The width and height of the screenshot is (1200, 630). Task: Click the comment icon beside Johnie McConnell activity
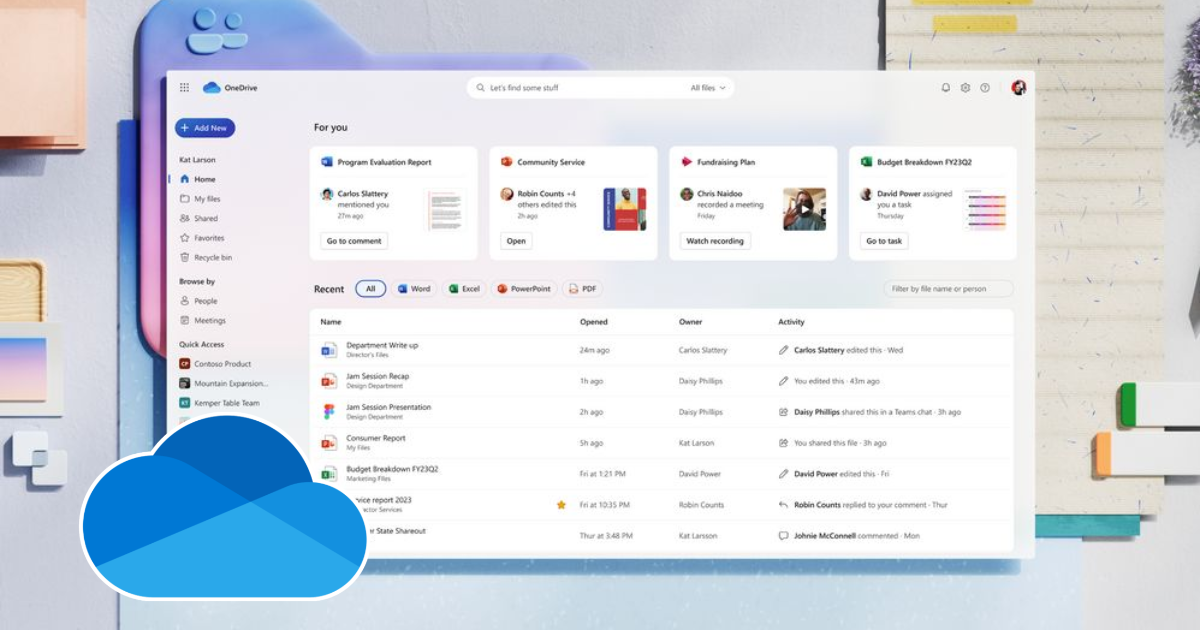[x=784, y=536]
